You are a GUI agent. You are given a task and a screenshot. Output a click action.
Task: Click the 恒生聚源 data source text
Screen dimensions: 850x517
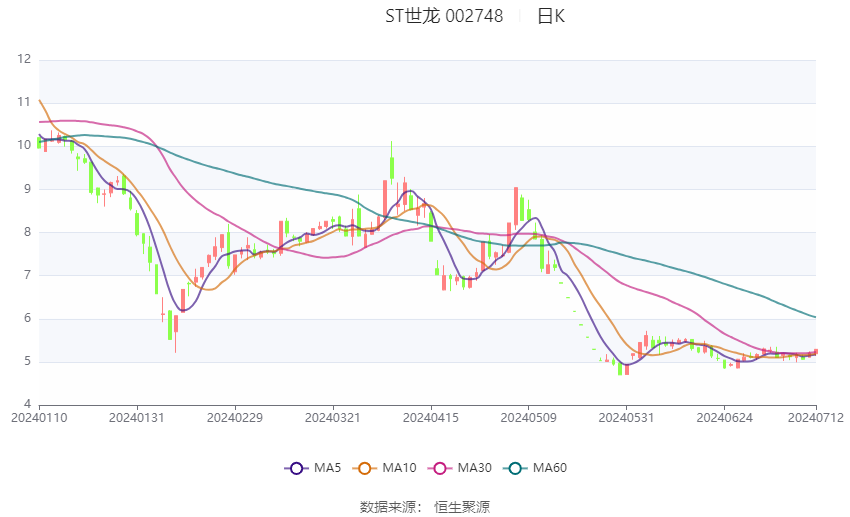point(462,507)
